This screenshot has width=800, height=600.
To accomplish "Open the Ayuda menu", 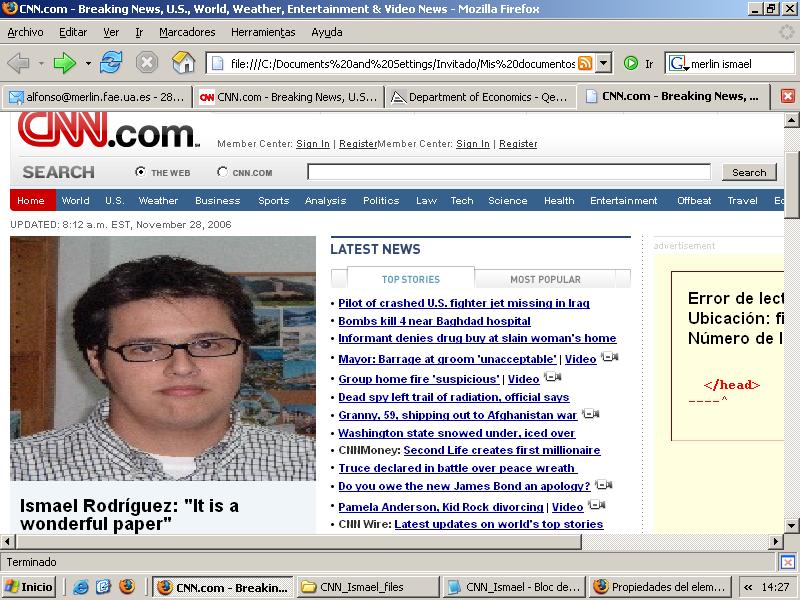I will pyautogui.click(x=327, y=32).
